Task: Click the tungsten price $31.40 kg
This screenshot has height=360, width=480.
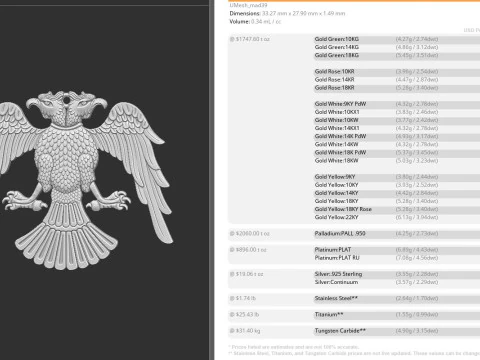Action: coord(245,331)
